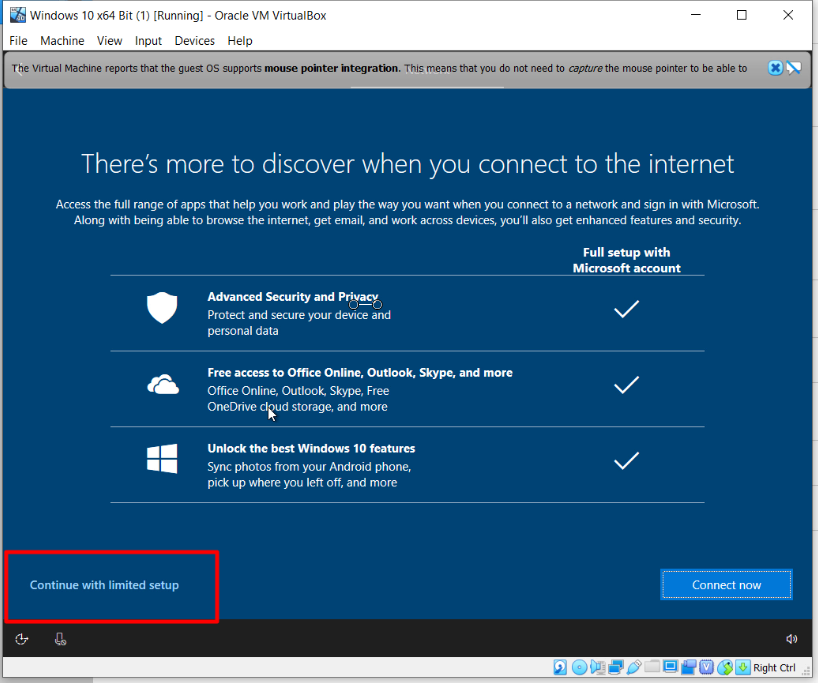
Task: Open the VirtualBox Help menu
Action: point(240,41)
